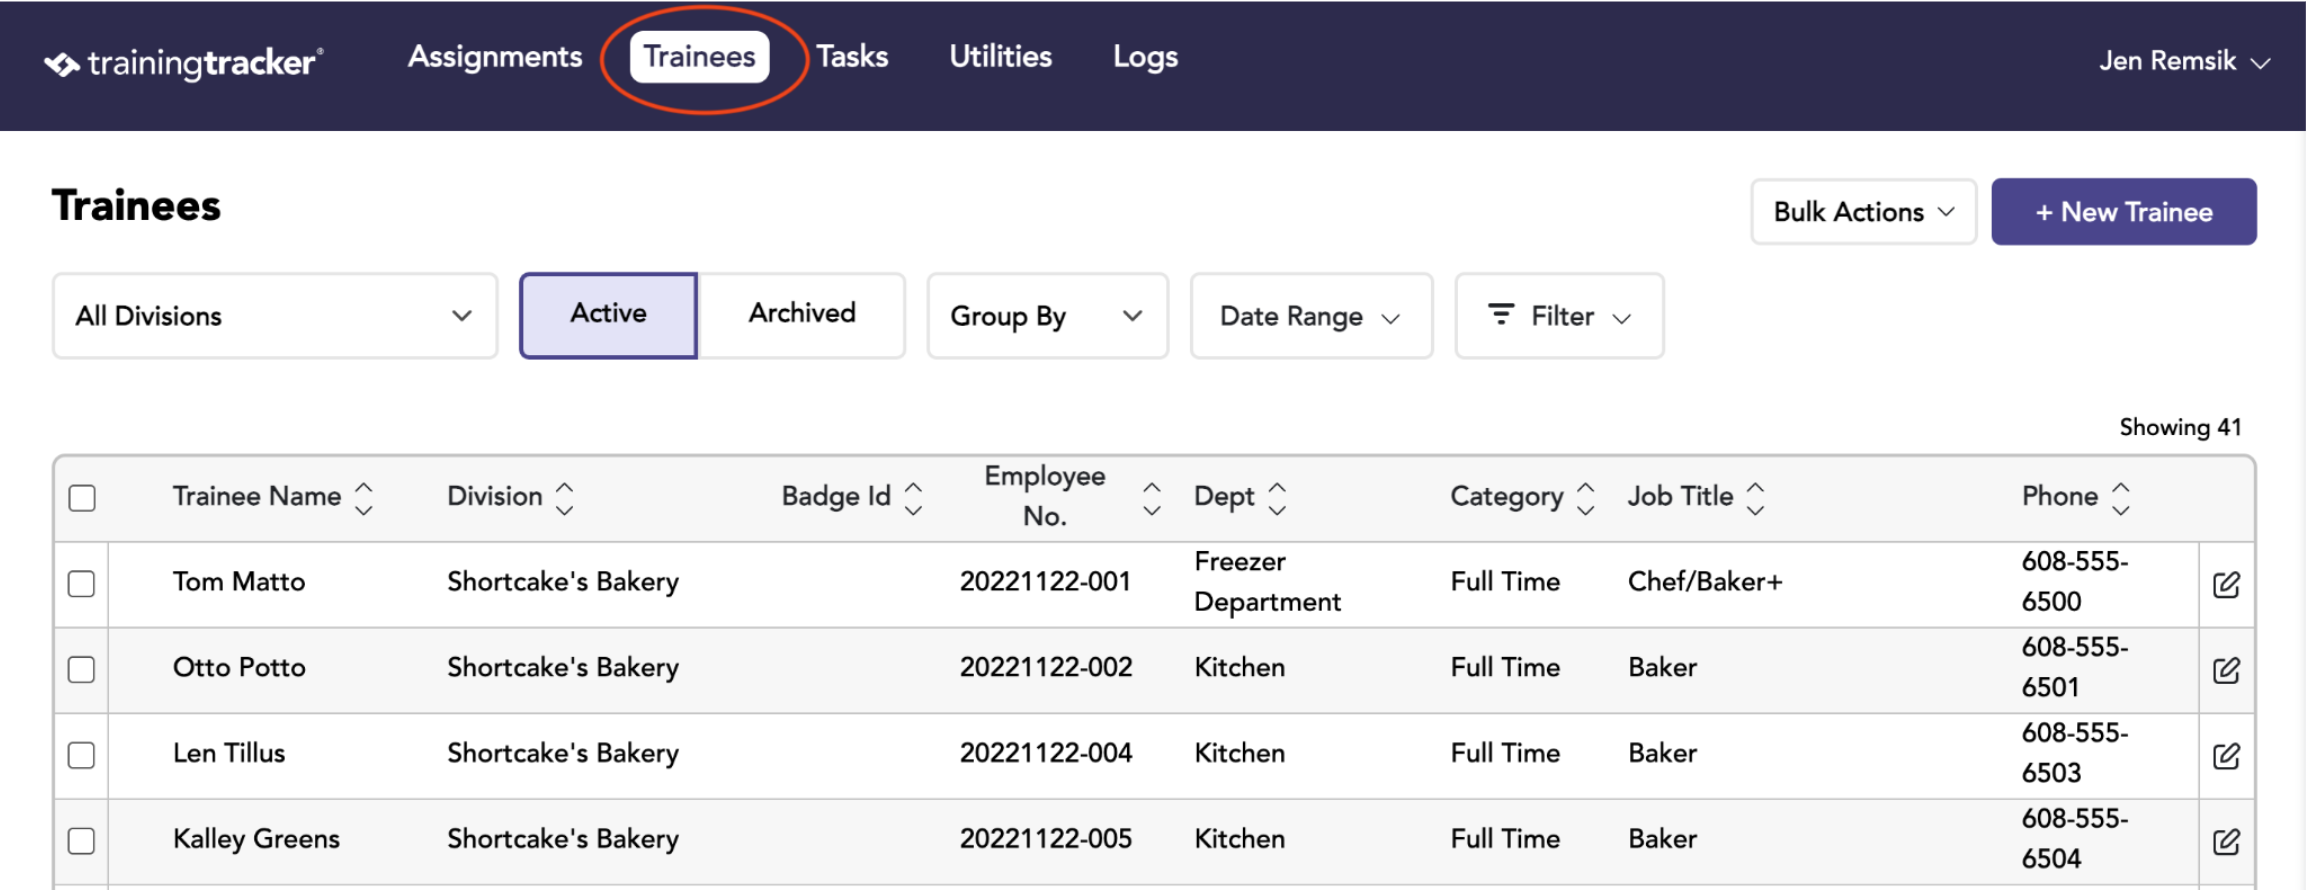2308x890 pixels.
Task: Click trainee name Tom Matto
Action: click(239, 582)
